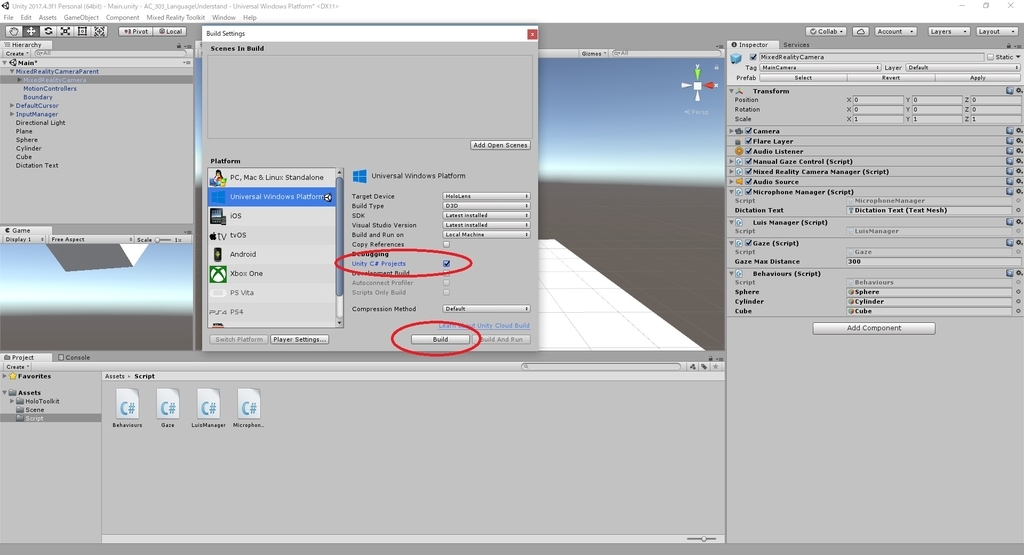
Task: Select the PC, Mac & Linux Standalone platform
Action: (x=272, y=177)
